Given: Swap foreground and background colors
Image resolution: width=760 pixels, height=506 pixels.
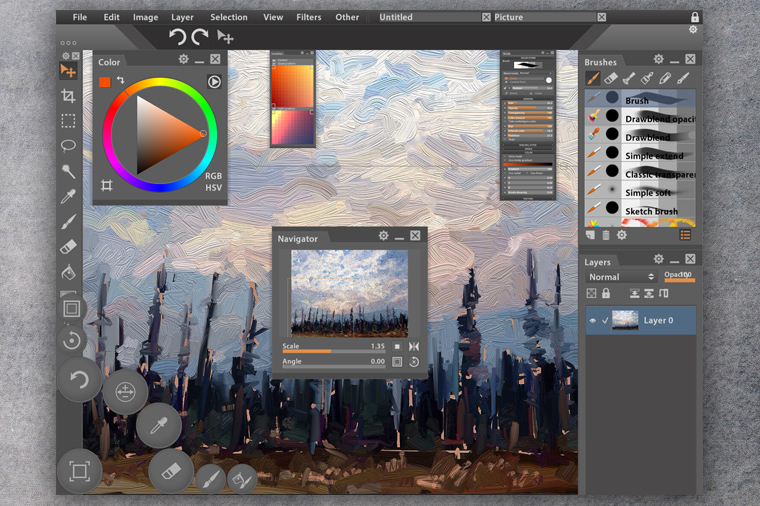Looking at the screenshot, I should [120, 80].
